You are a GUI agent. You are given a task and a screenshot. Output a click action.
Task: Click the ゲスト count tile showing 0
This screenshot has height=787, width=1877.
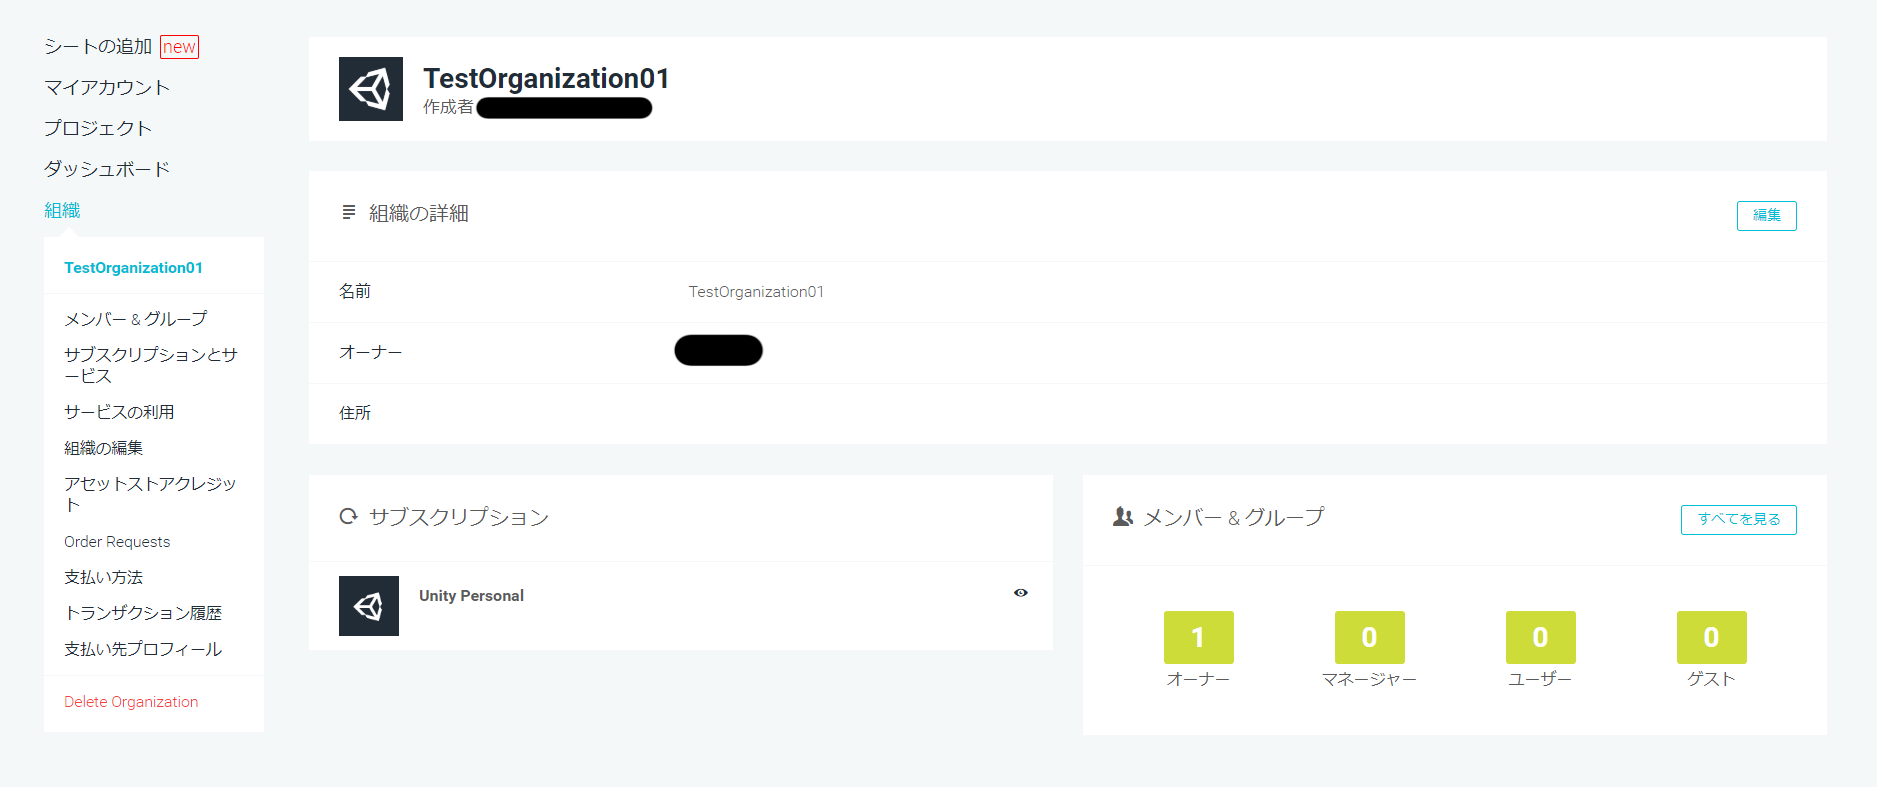click(x=1711, y=637)
